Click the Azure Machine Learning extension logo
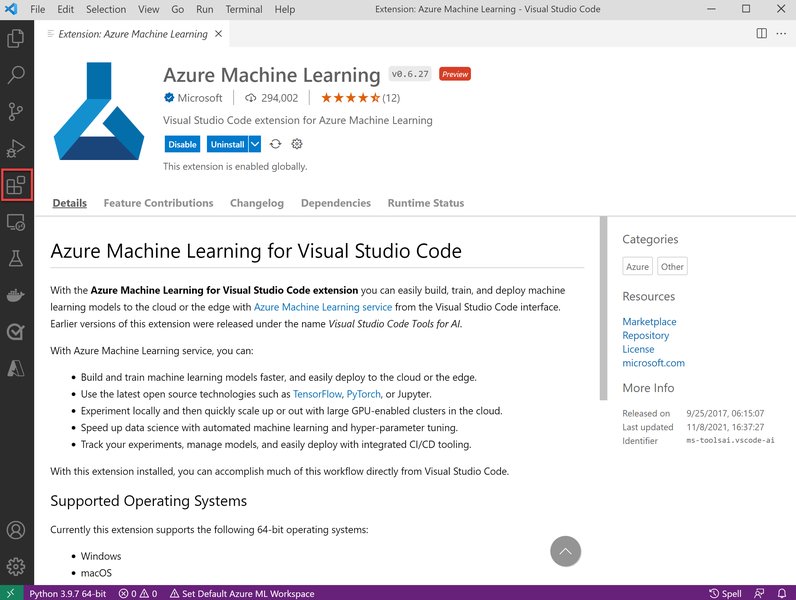This screenshot has width=796, height=600. click(99, 111)
